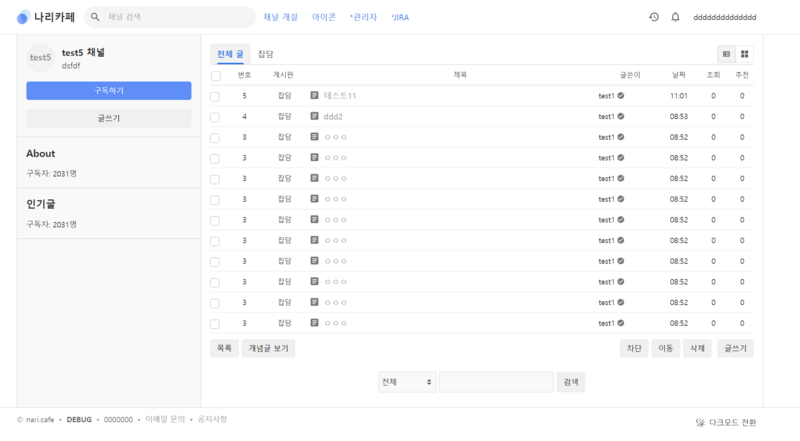Image resolution: width=800 pixels, height=441 pixels.
Task: Open 채널 개설 menu link
Action: (x=280, y=17)
